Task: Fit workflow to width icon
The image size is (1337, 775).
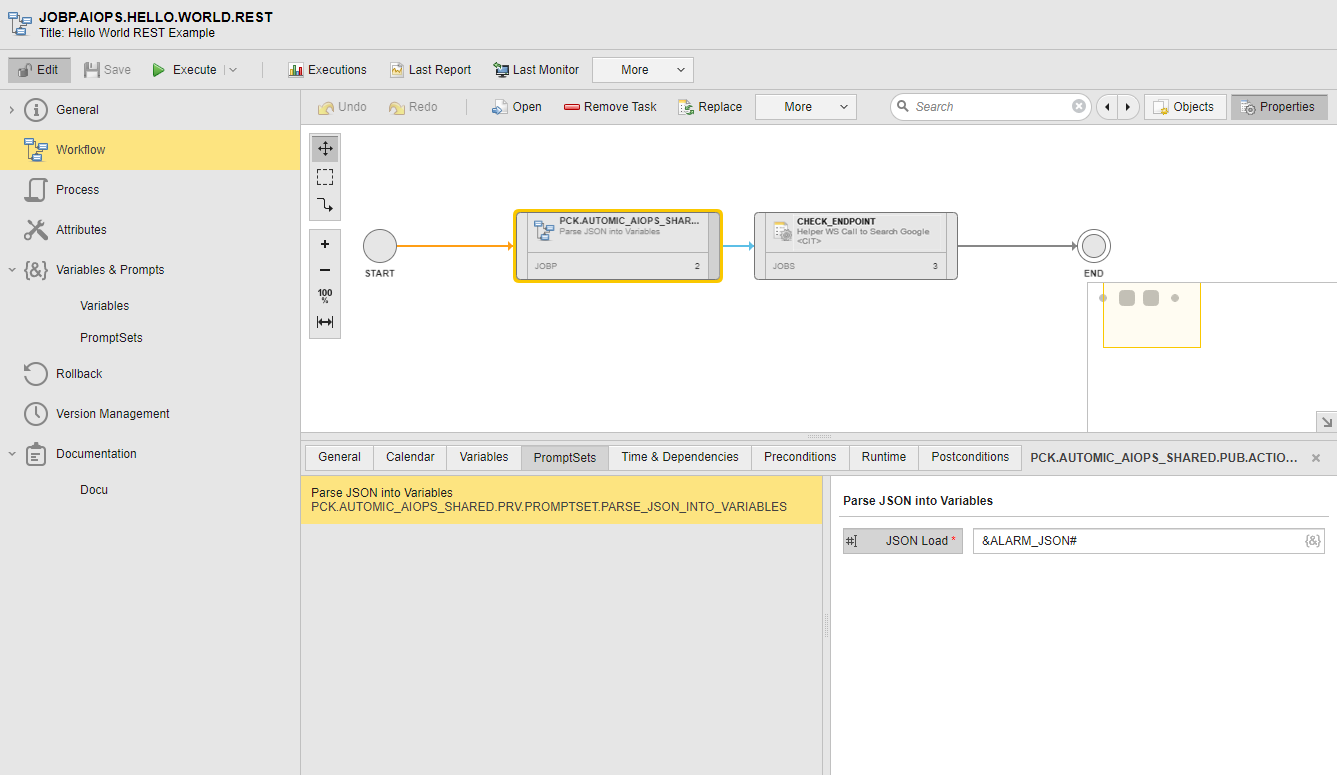Action: coord(325,322)
